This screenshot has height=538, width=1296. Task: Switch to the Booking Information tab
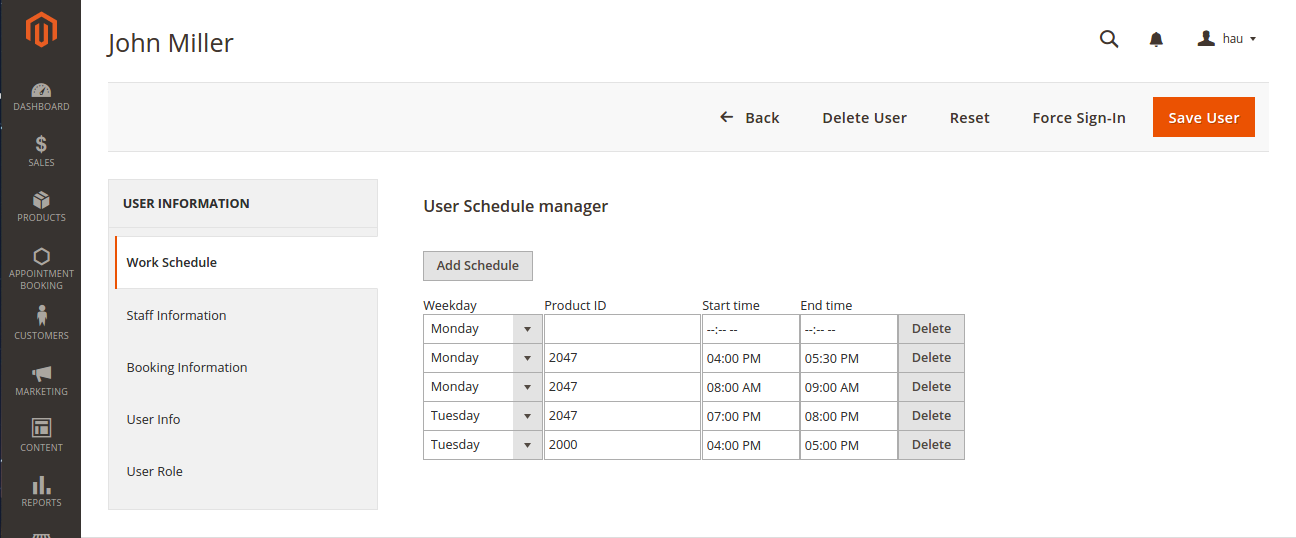pyautogui.click(x=187, y=367)
